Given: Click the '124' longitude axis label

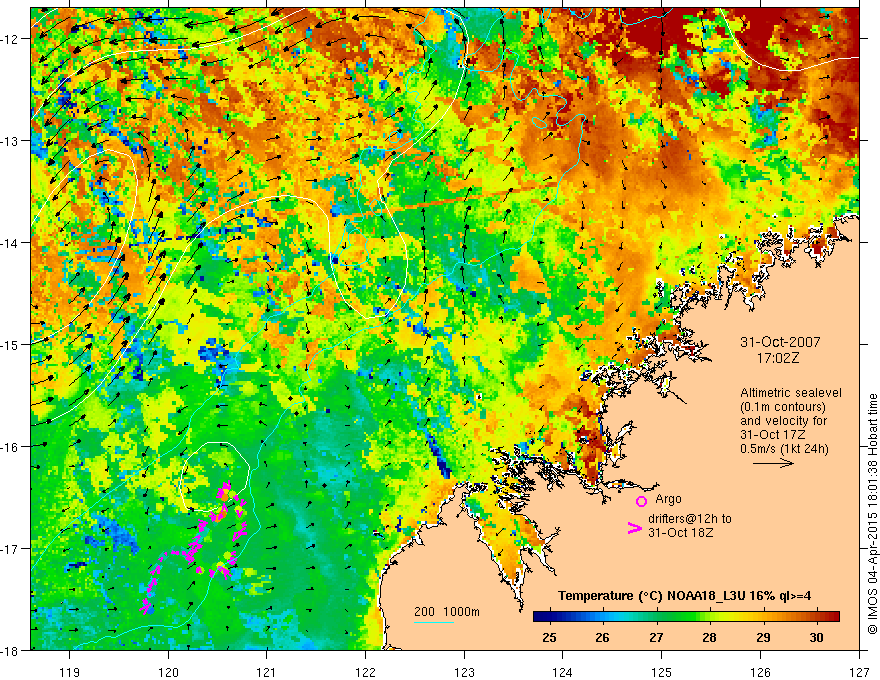Looking at the screenshot, I should click(563, 672).
